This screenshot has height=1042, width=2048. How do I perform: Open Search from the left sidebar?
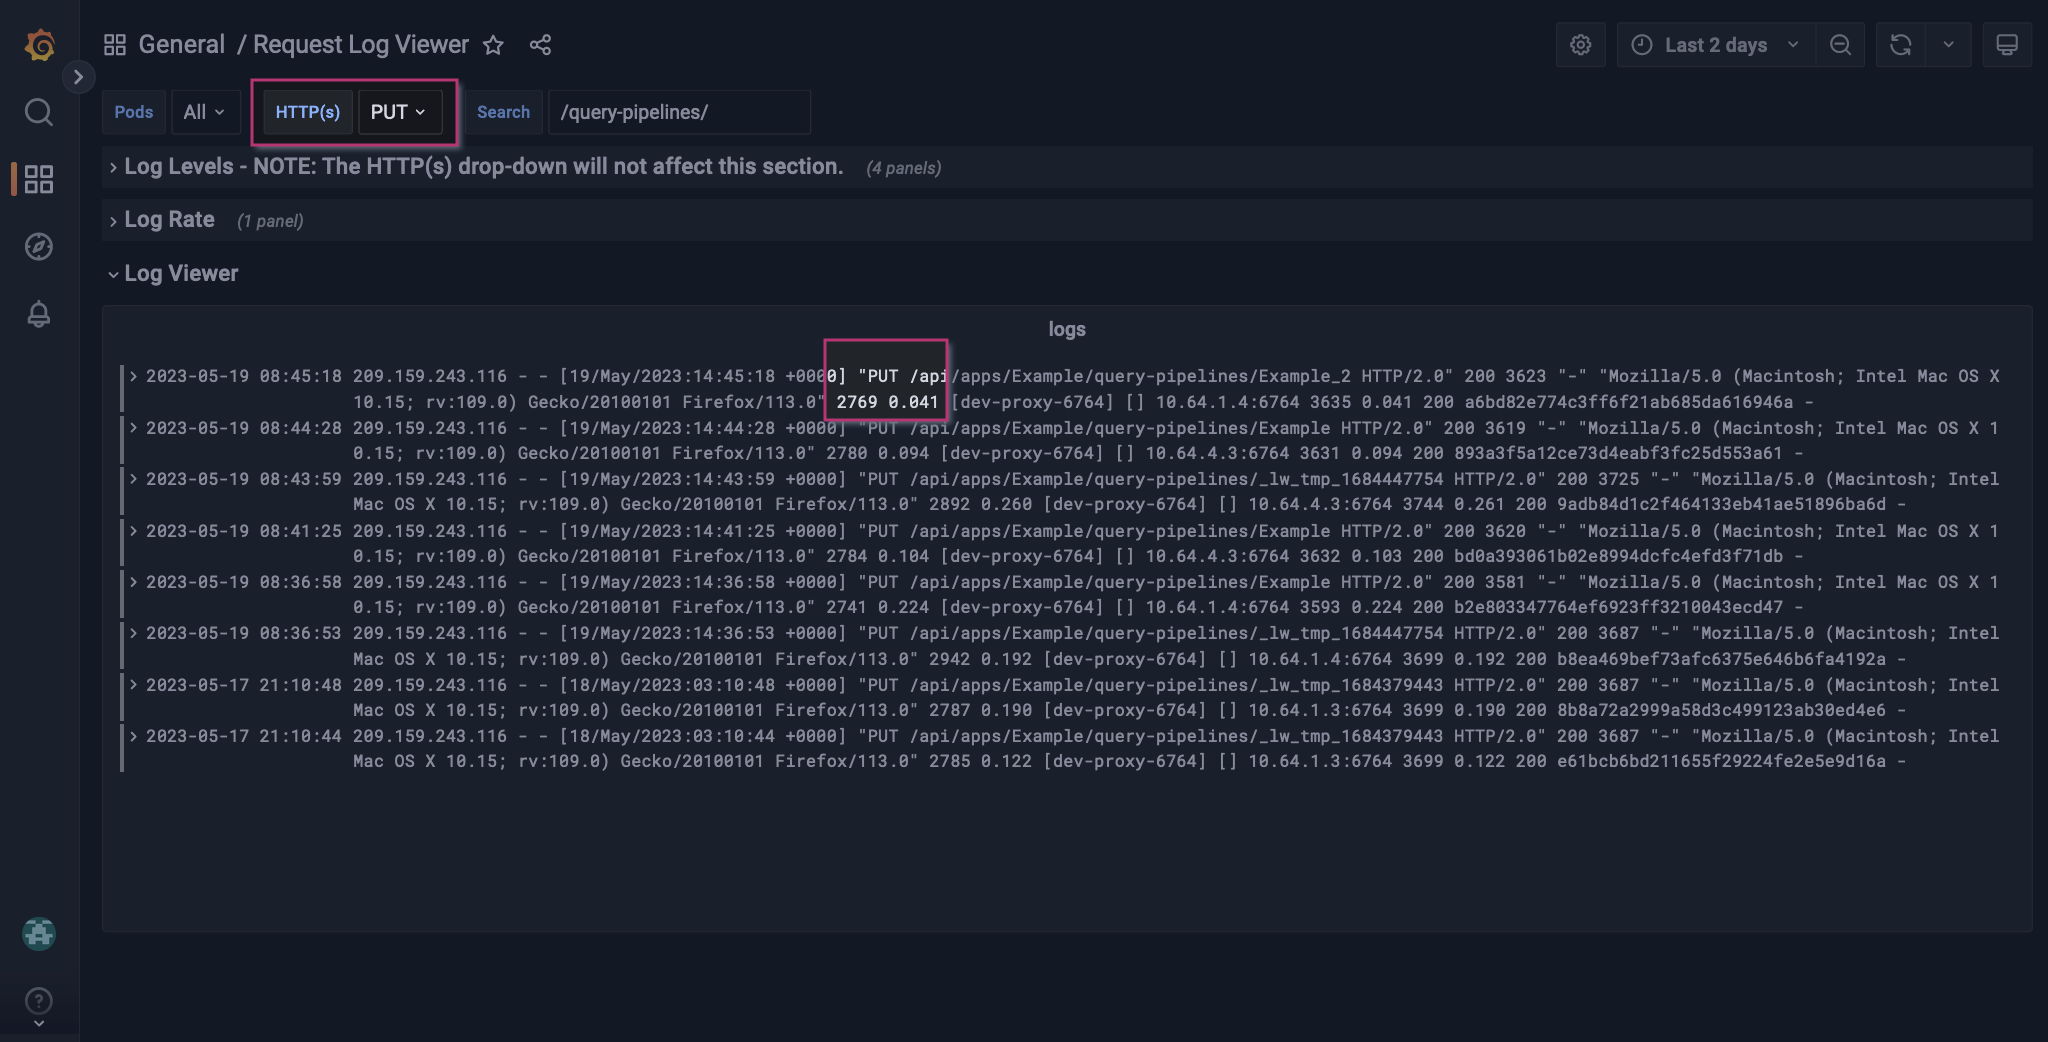[39, 112]
